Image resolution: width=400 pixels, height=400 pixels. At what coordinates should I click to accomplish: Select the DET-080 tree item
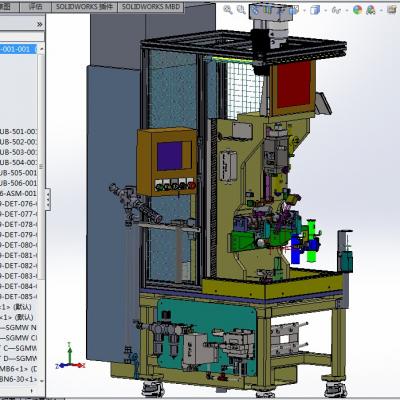(x=18, y=245)
